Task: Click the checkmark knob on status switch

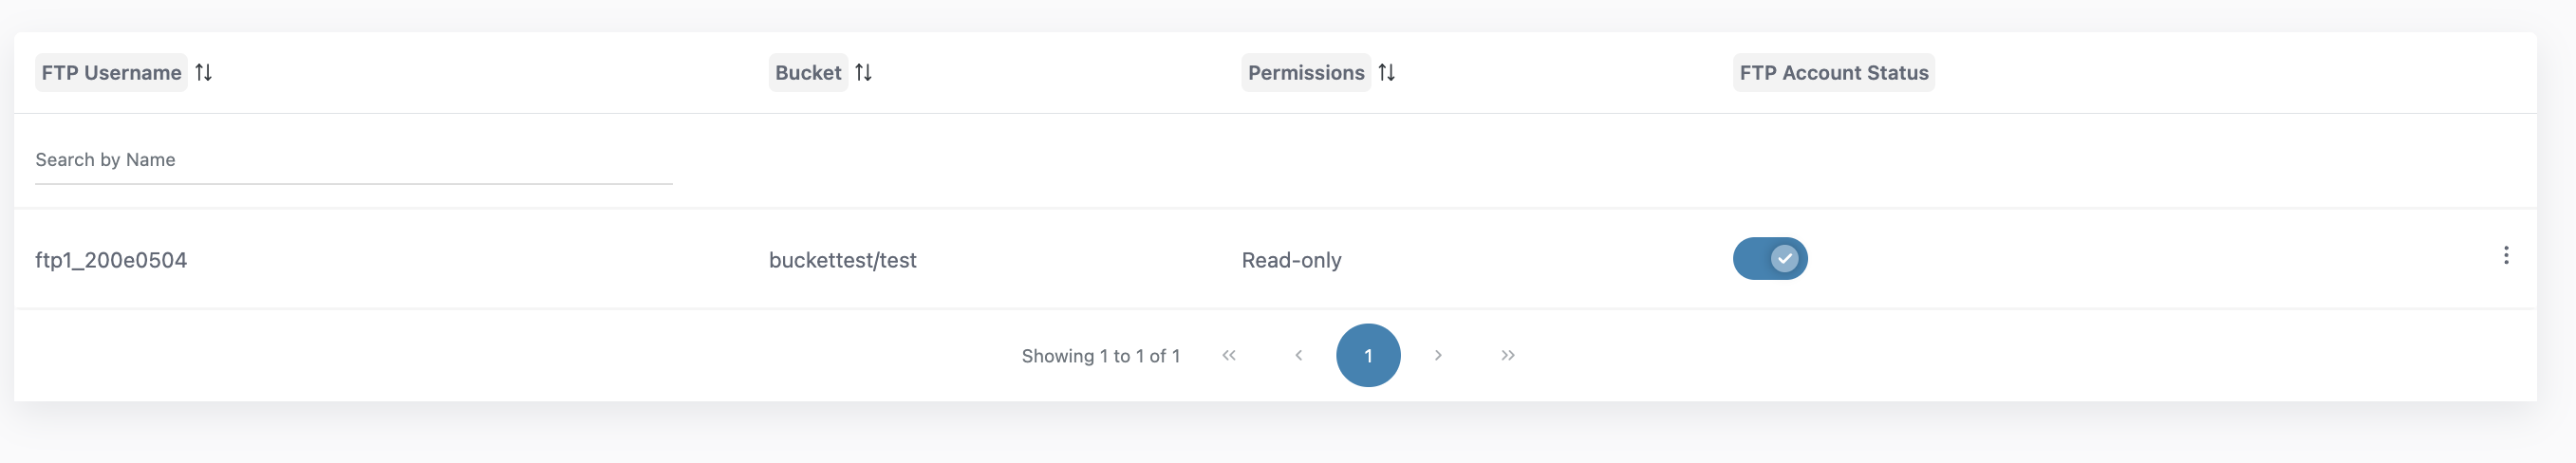Action: click(x=1785, y=259)
